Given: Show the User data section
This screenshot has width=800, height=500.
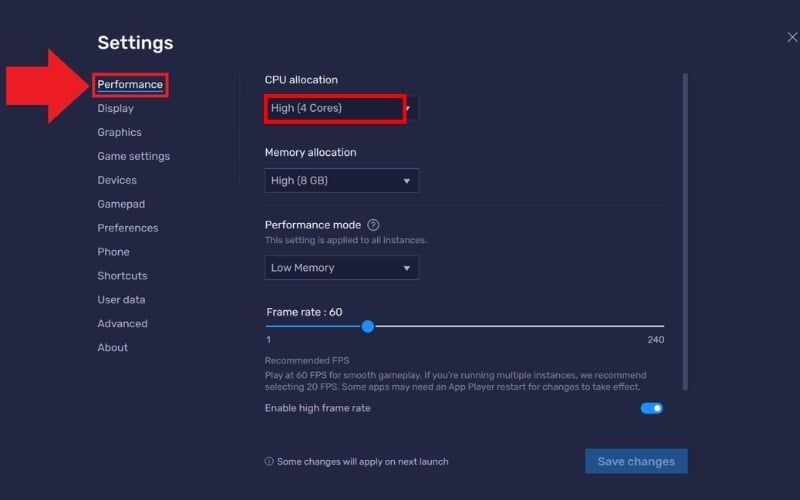Looking at the screenshot, I should (x=121, y=300).
